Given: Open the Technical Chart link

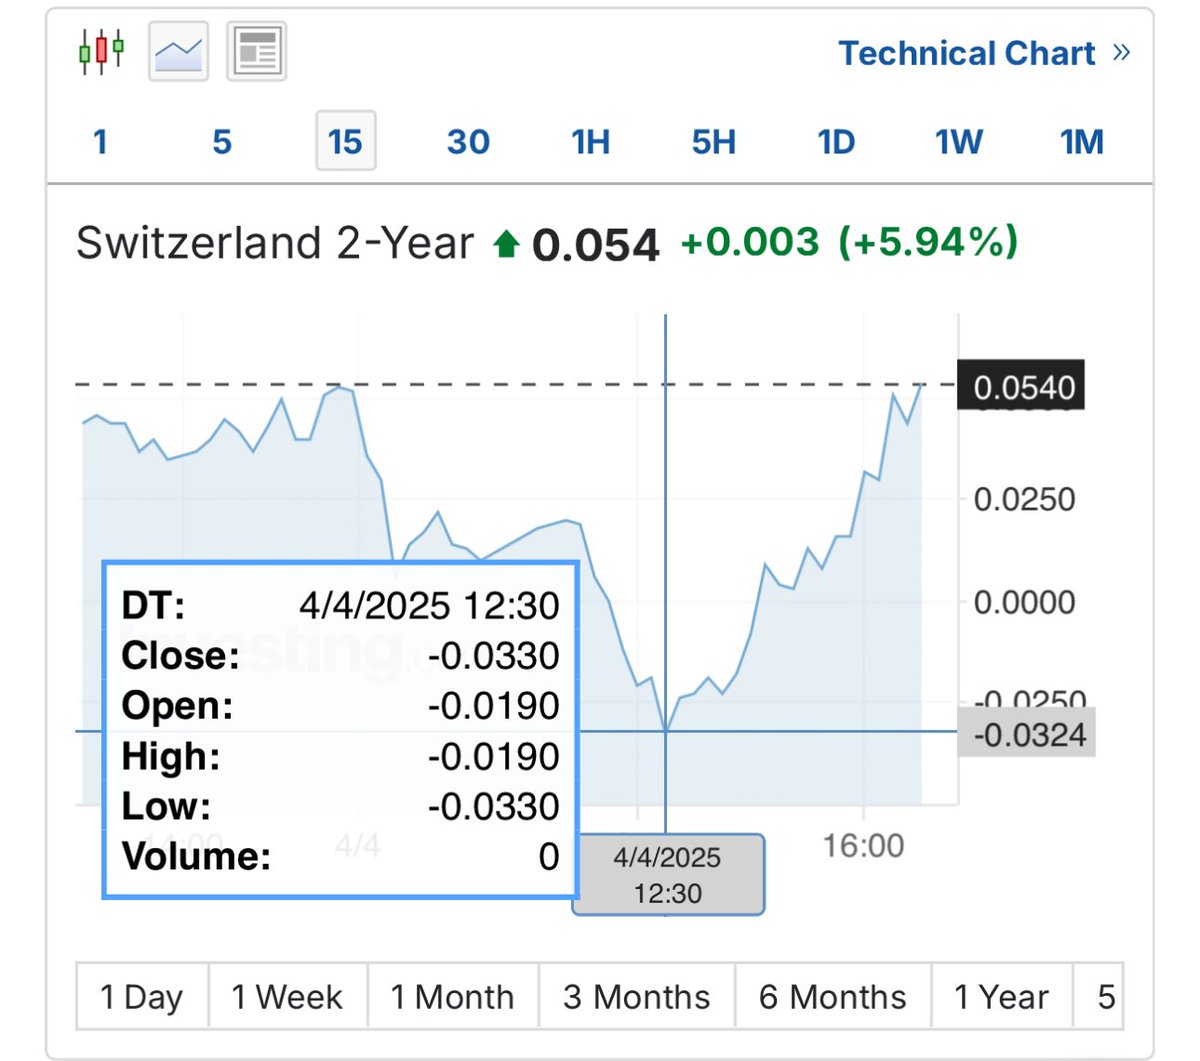Looking at the screenshot, I should pos(966,53).
